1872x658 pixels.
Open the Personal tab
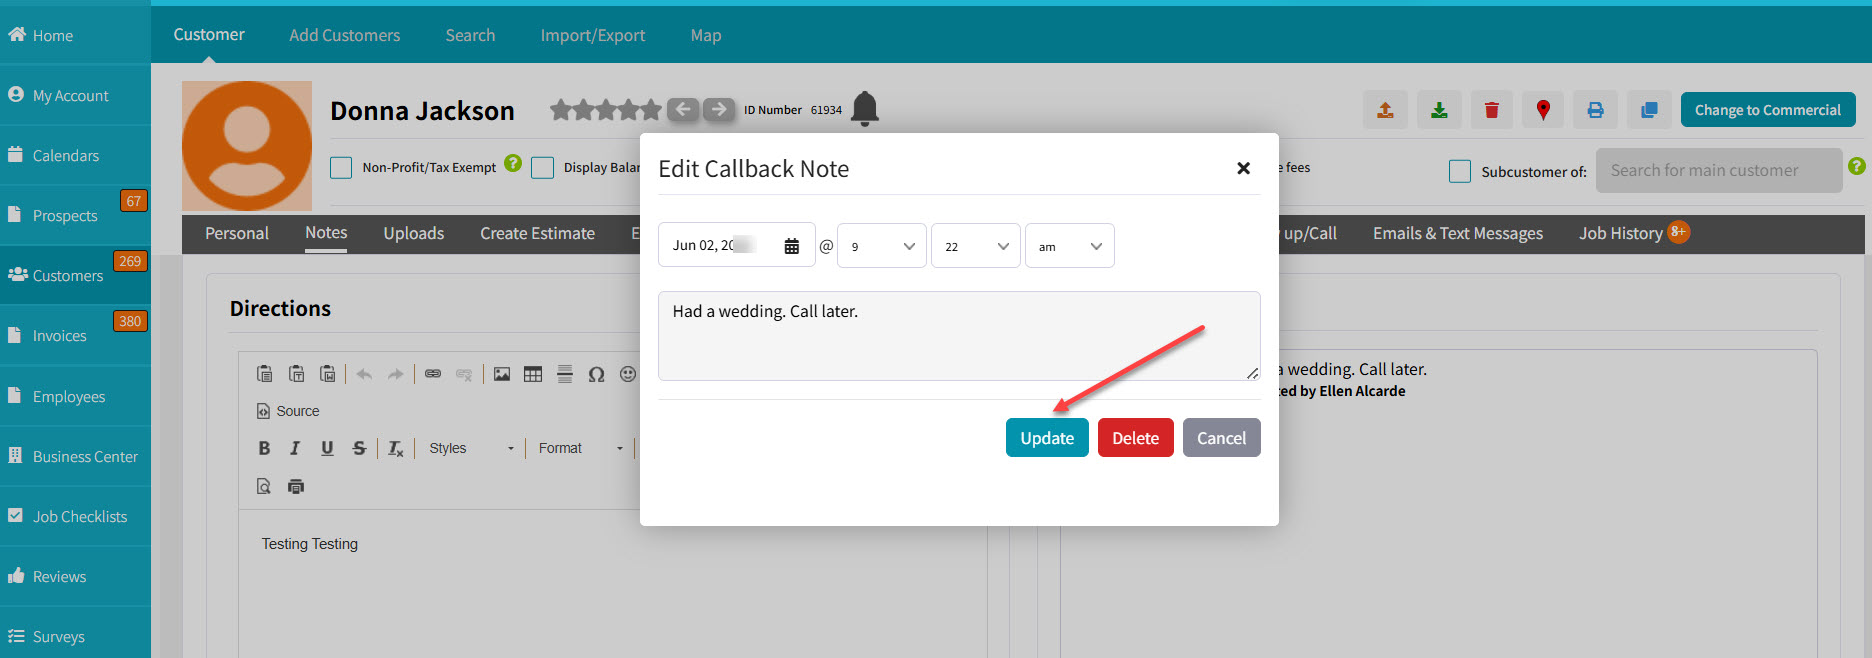click(x=237, y=233)
